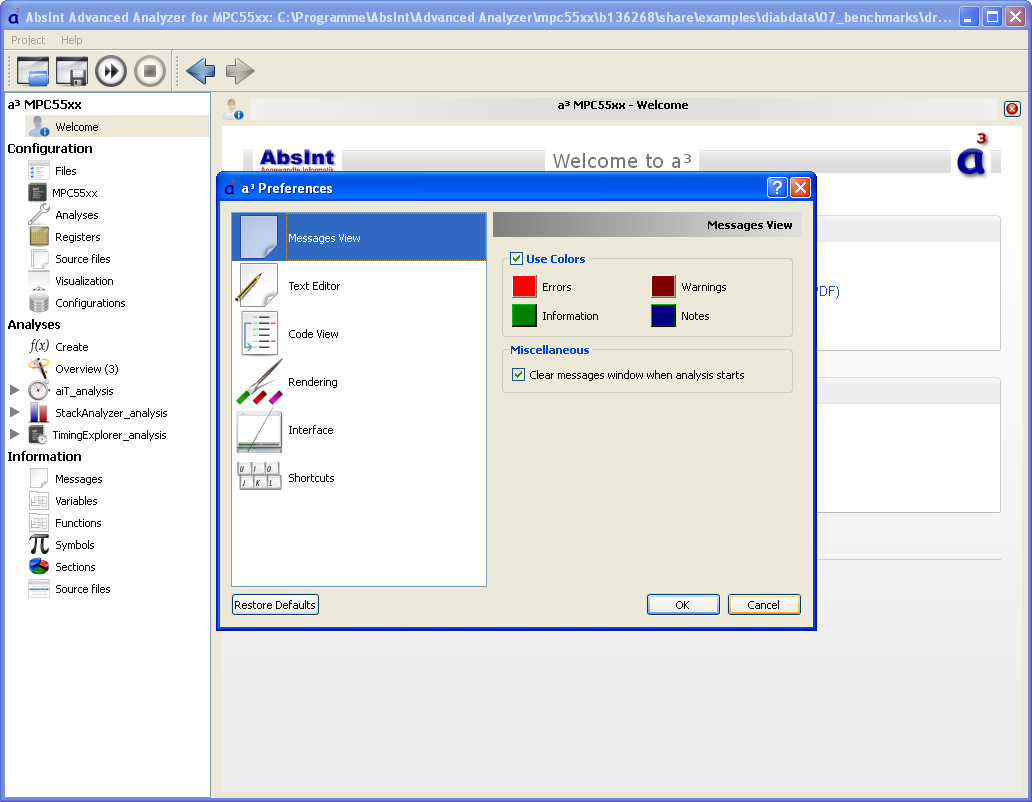Cancel the Preferences dialog
The width and height of the screenshot is (1032, 802).
coord(764,605)
